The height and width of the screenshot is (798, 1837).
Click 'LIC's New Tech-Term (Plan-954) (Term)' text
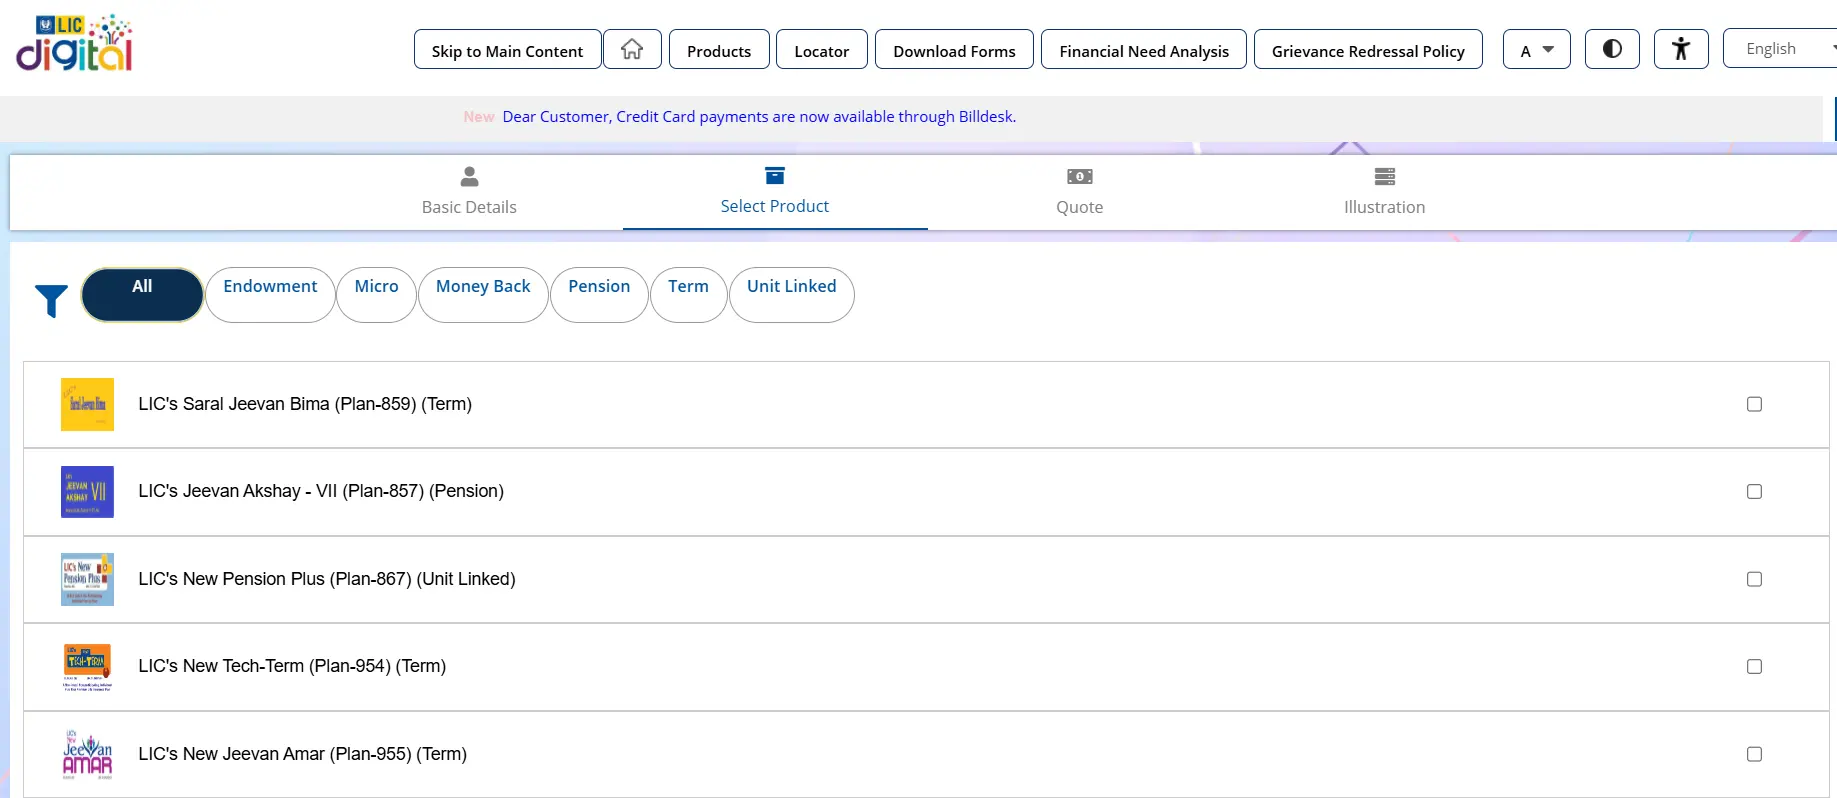[x=292, y=666]
